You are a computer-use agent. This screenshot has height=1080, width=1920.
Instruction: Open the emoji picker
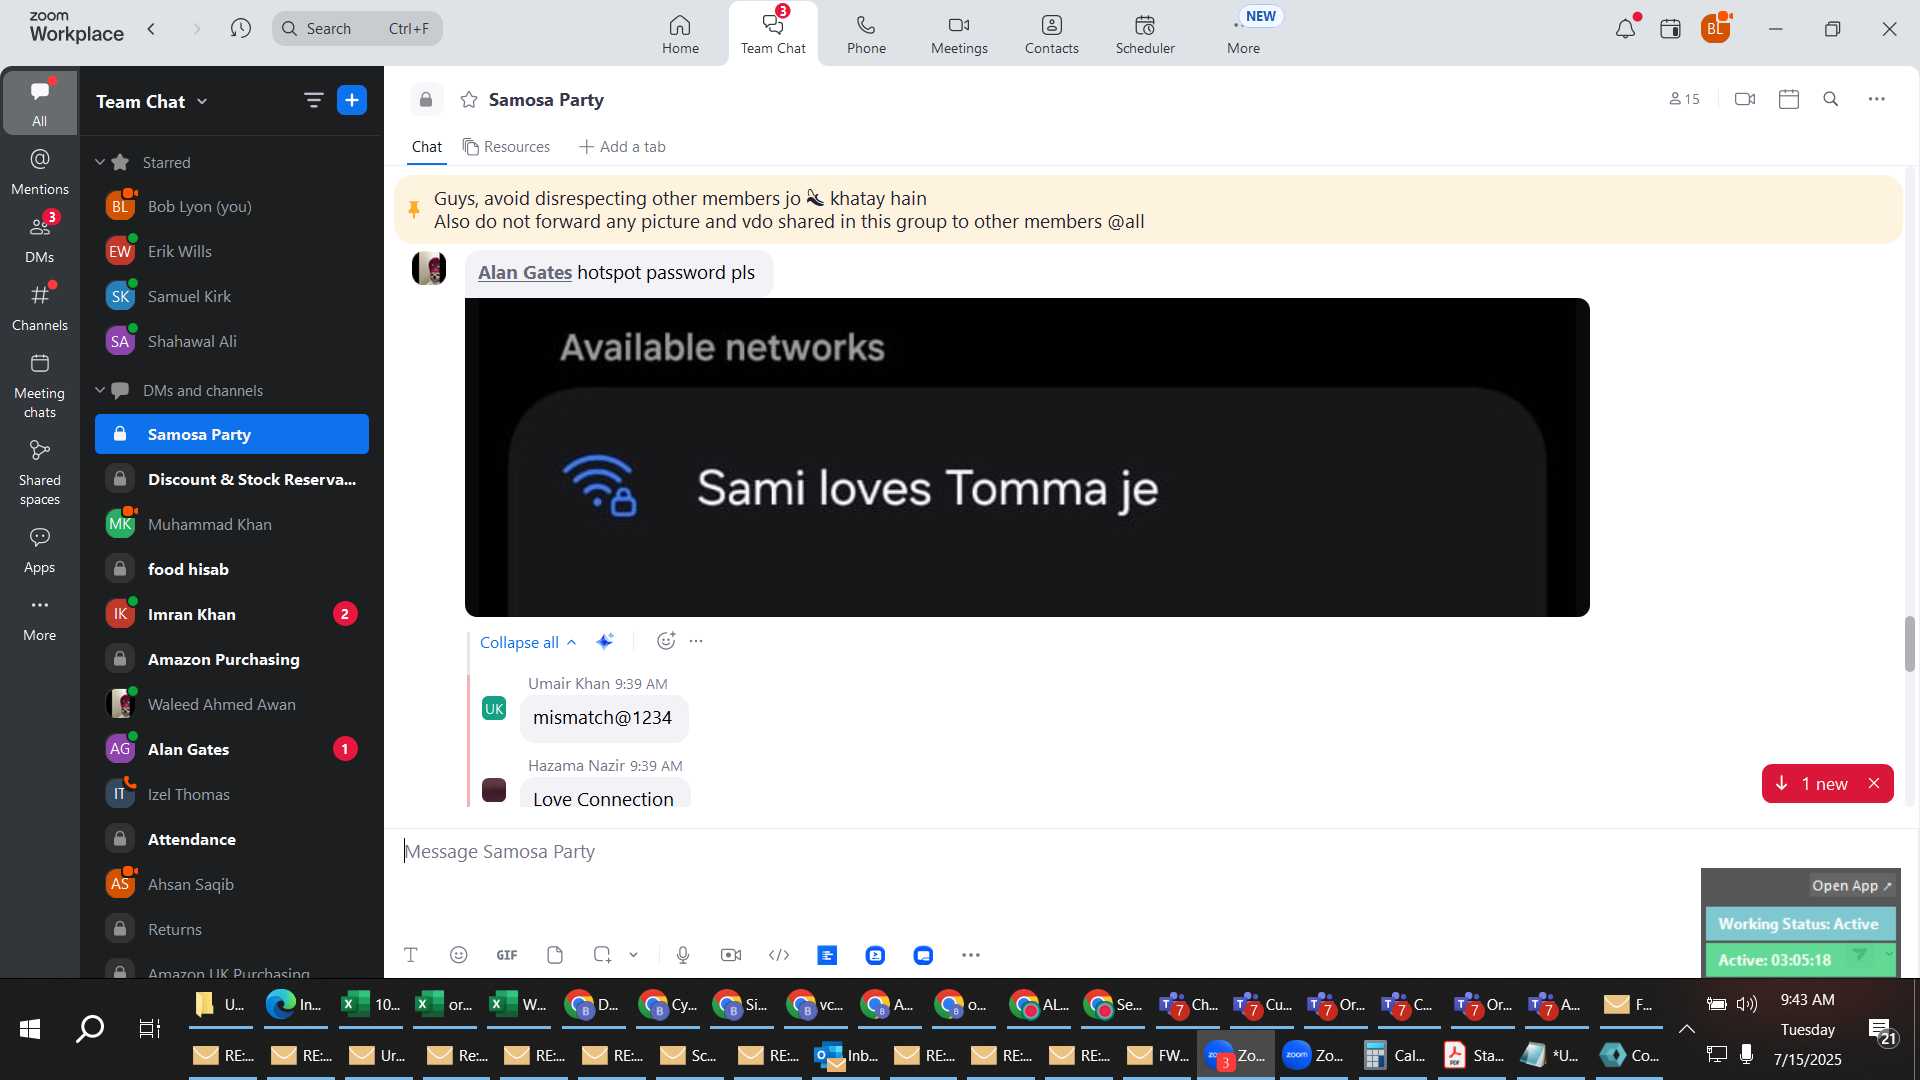[x=459, y=955]
